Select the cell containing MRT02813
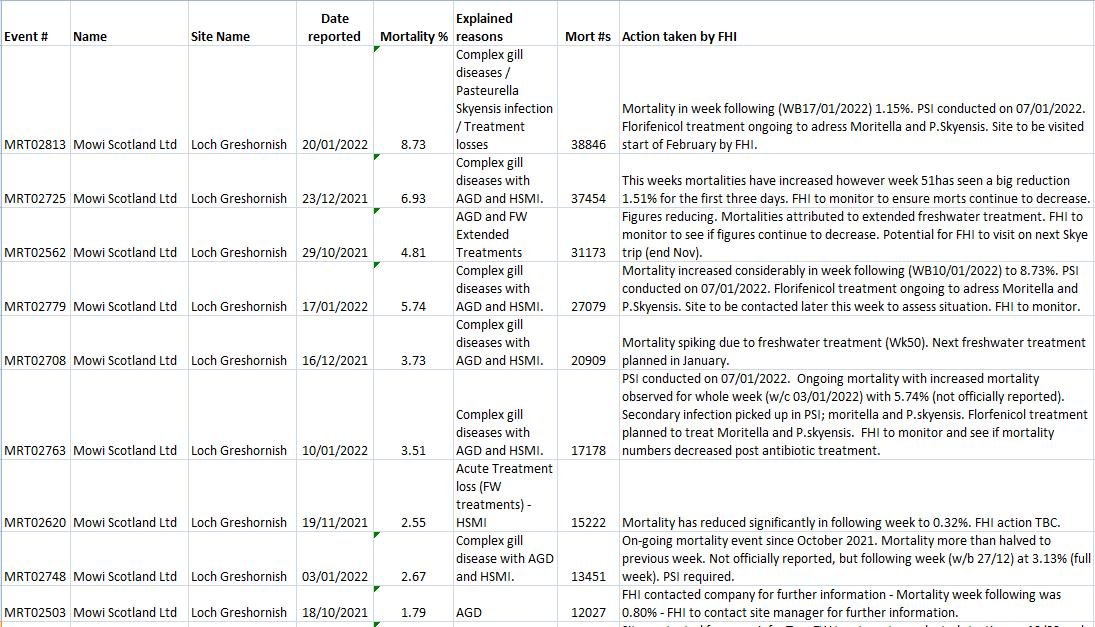 coord(36,144)
